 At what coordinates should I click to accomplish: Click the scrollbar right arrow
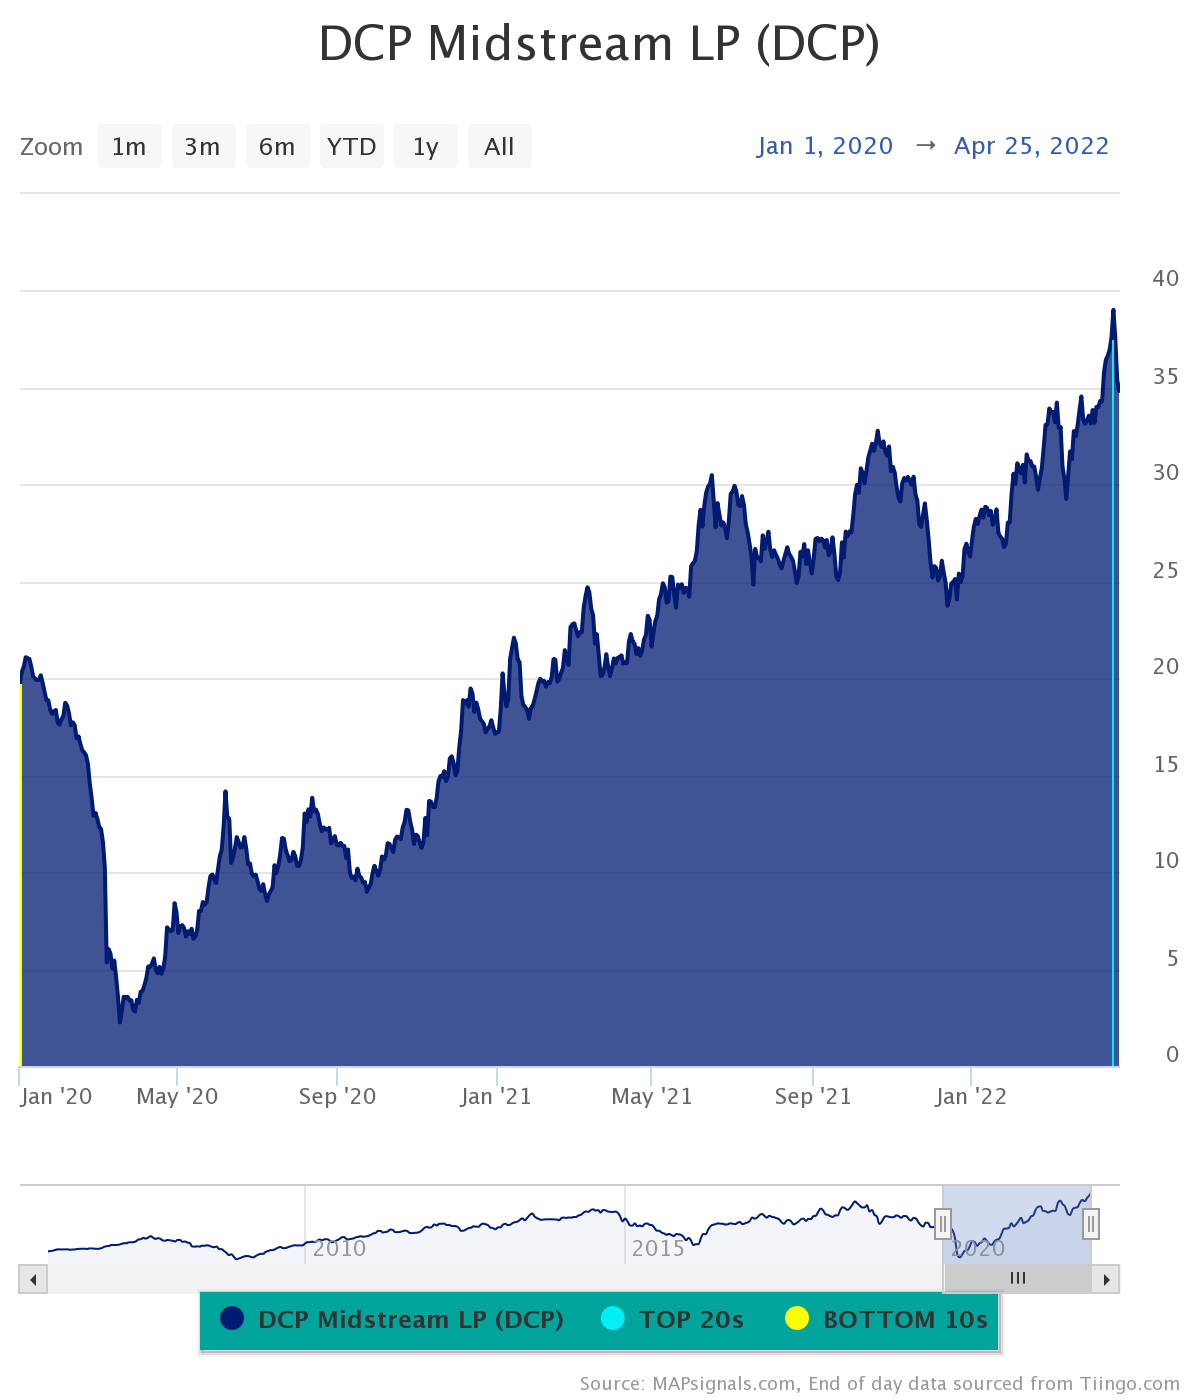[1106, 1279]
